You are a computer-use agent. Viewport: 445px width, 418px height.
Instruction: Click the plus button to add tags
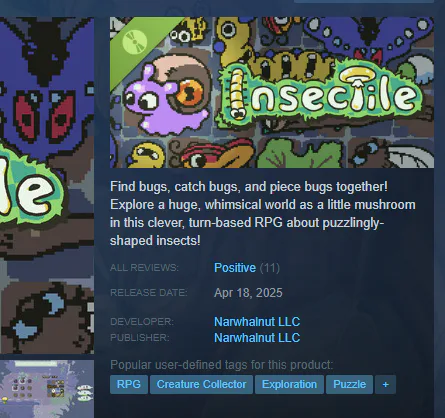(x=385, y=384)
